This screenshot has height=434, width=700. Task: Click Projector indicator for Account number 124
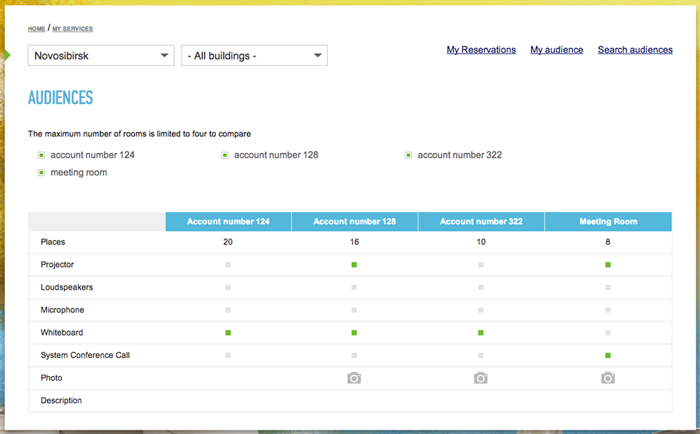pyautogui.click(x=228, y=265)
